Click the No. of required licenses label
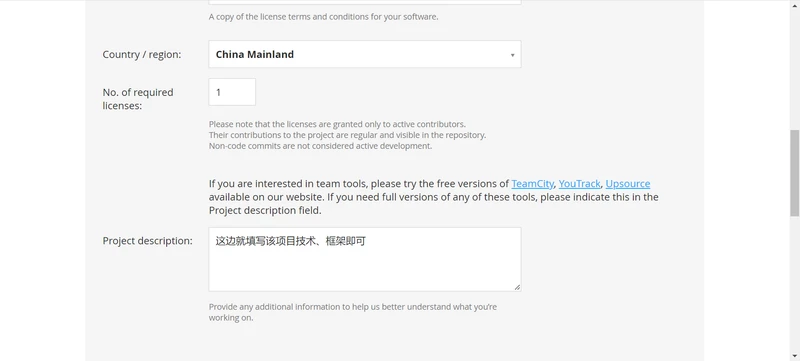 [x=138, y=99]
